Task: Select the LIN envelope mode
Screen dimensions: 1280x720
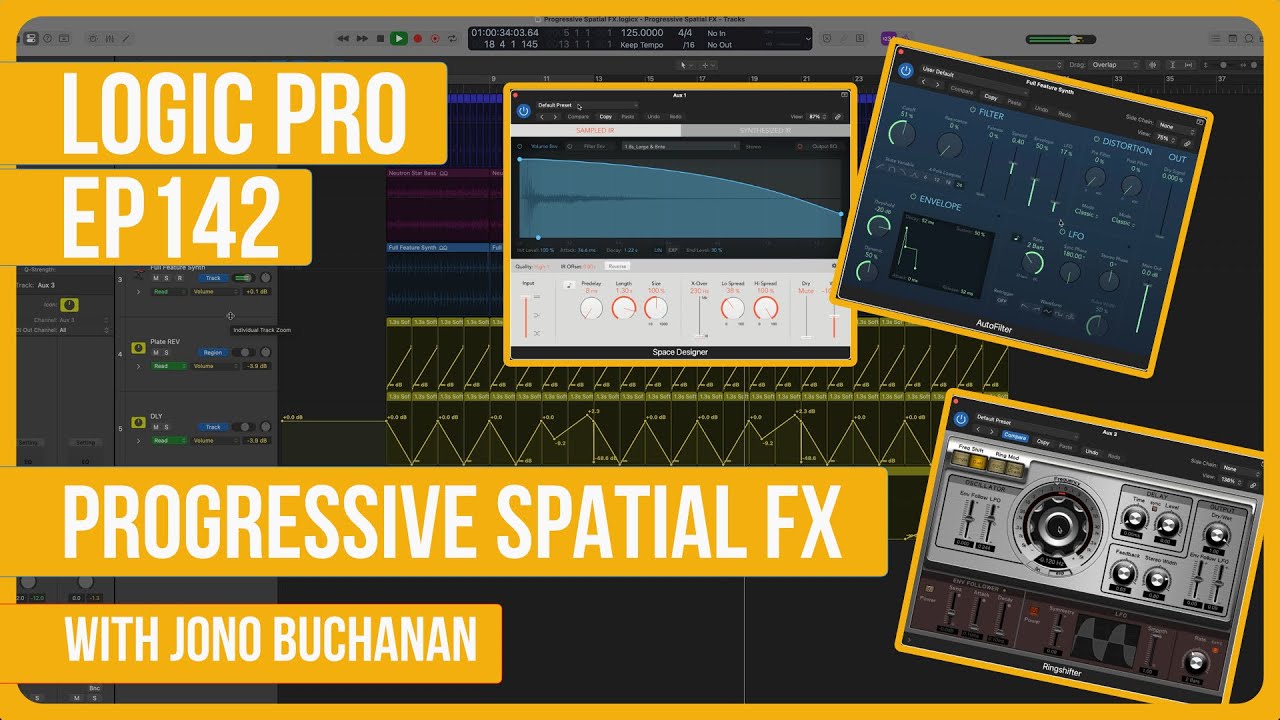Action: [659, 250]
